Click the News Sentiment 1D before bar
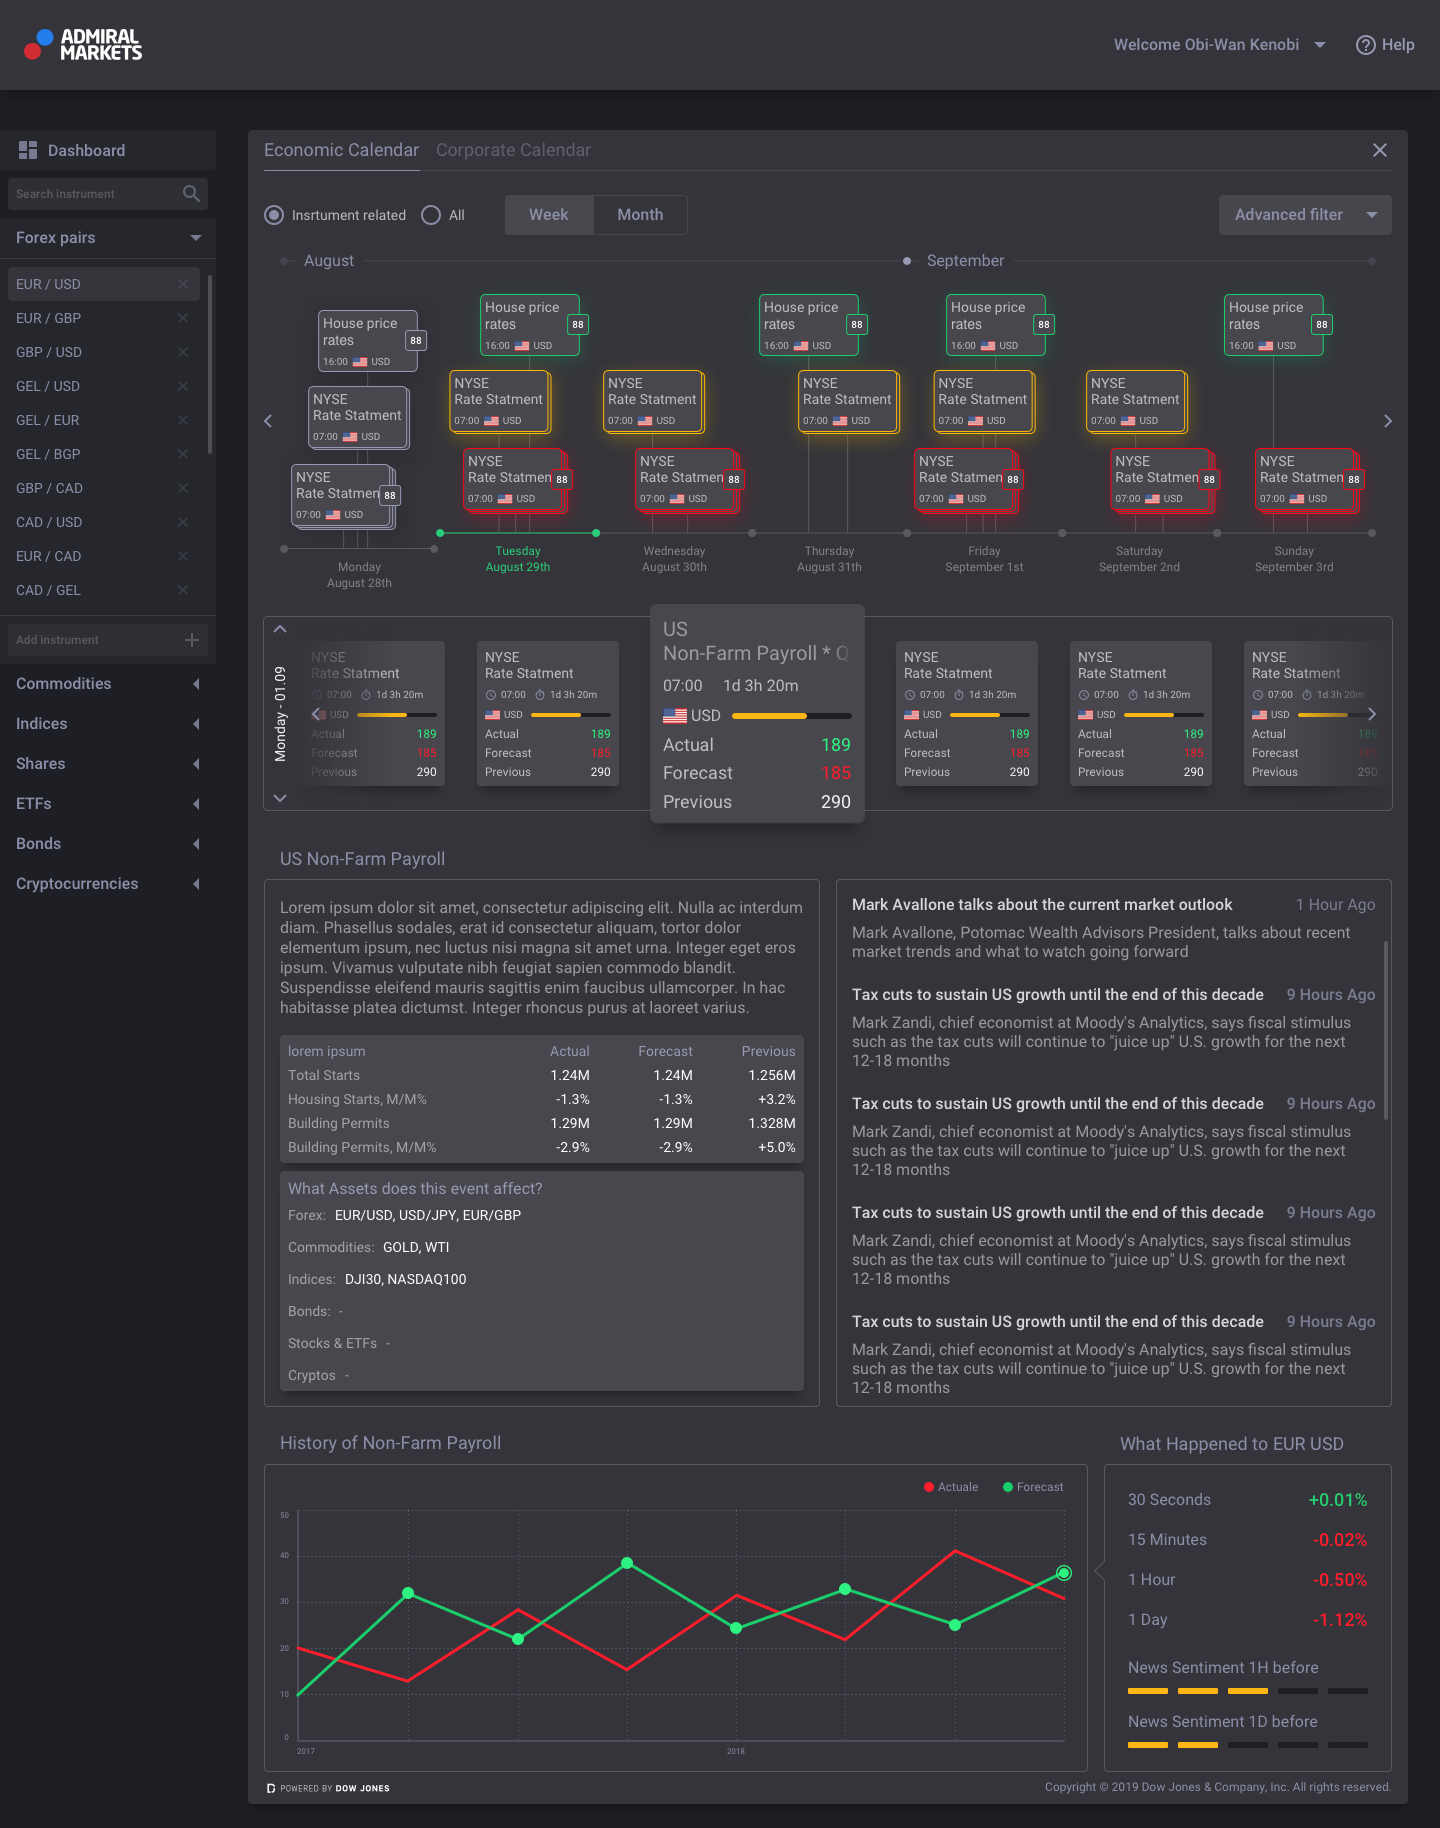Viewport: 1440px width, 1828px height. [x=1248, y=1745]
